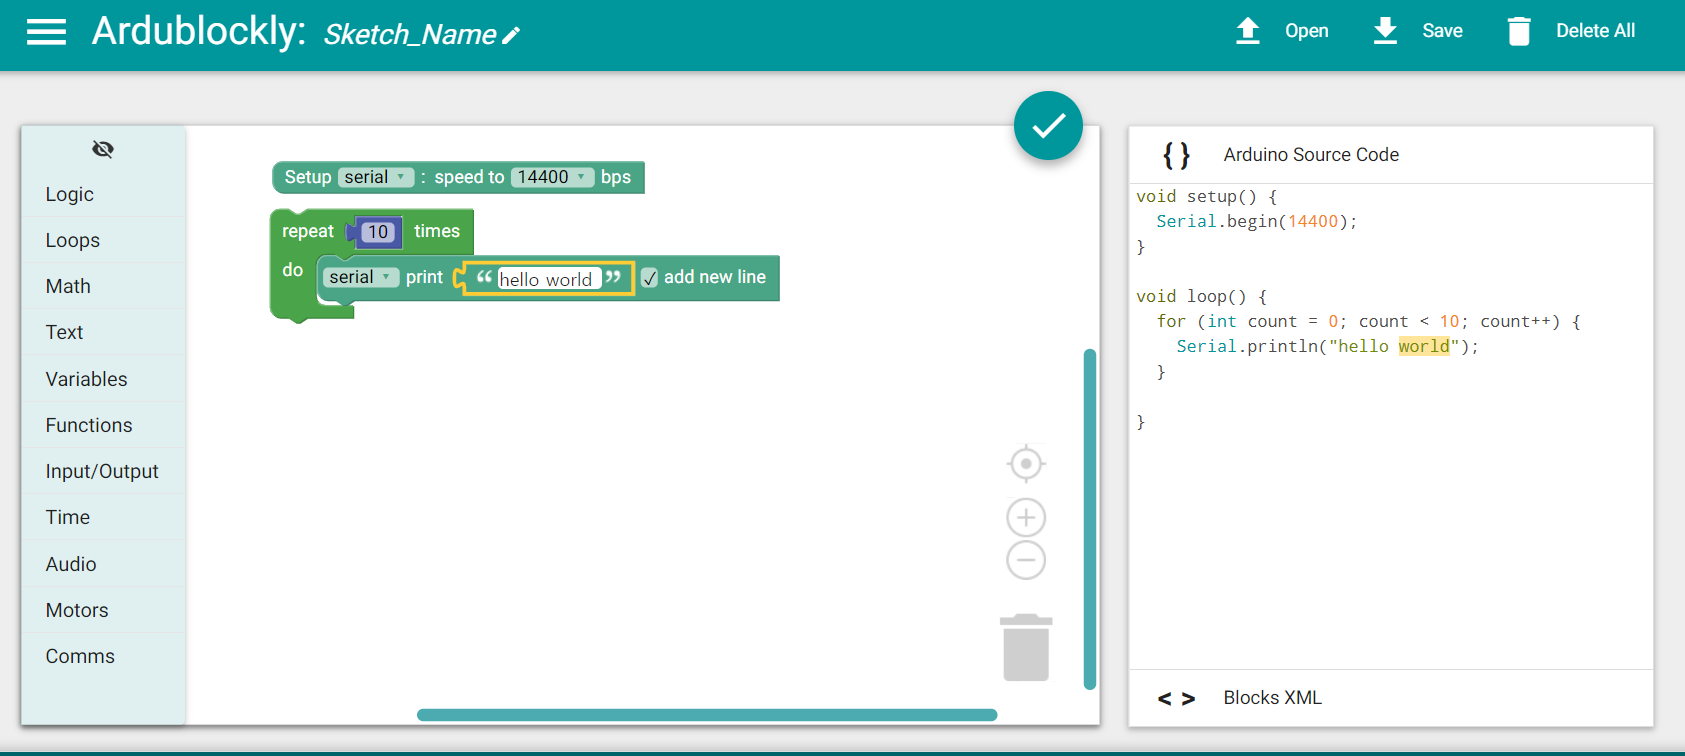Open the serial dropdown in print block

(x=361, y=278)
